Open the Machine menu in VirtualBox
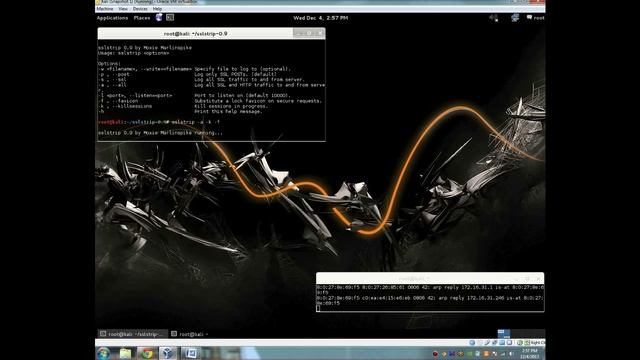 click(x=105, y=9)
